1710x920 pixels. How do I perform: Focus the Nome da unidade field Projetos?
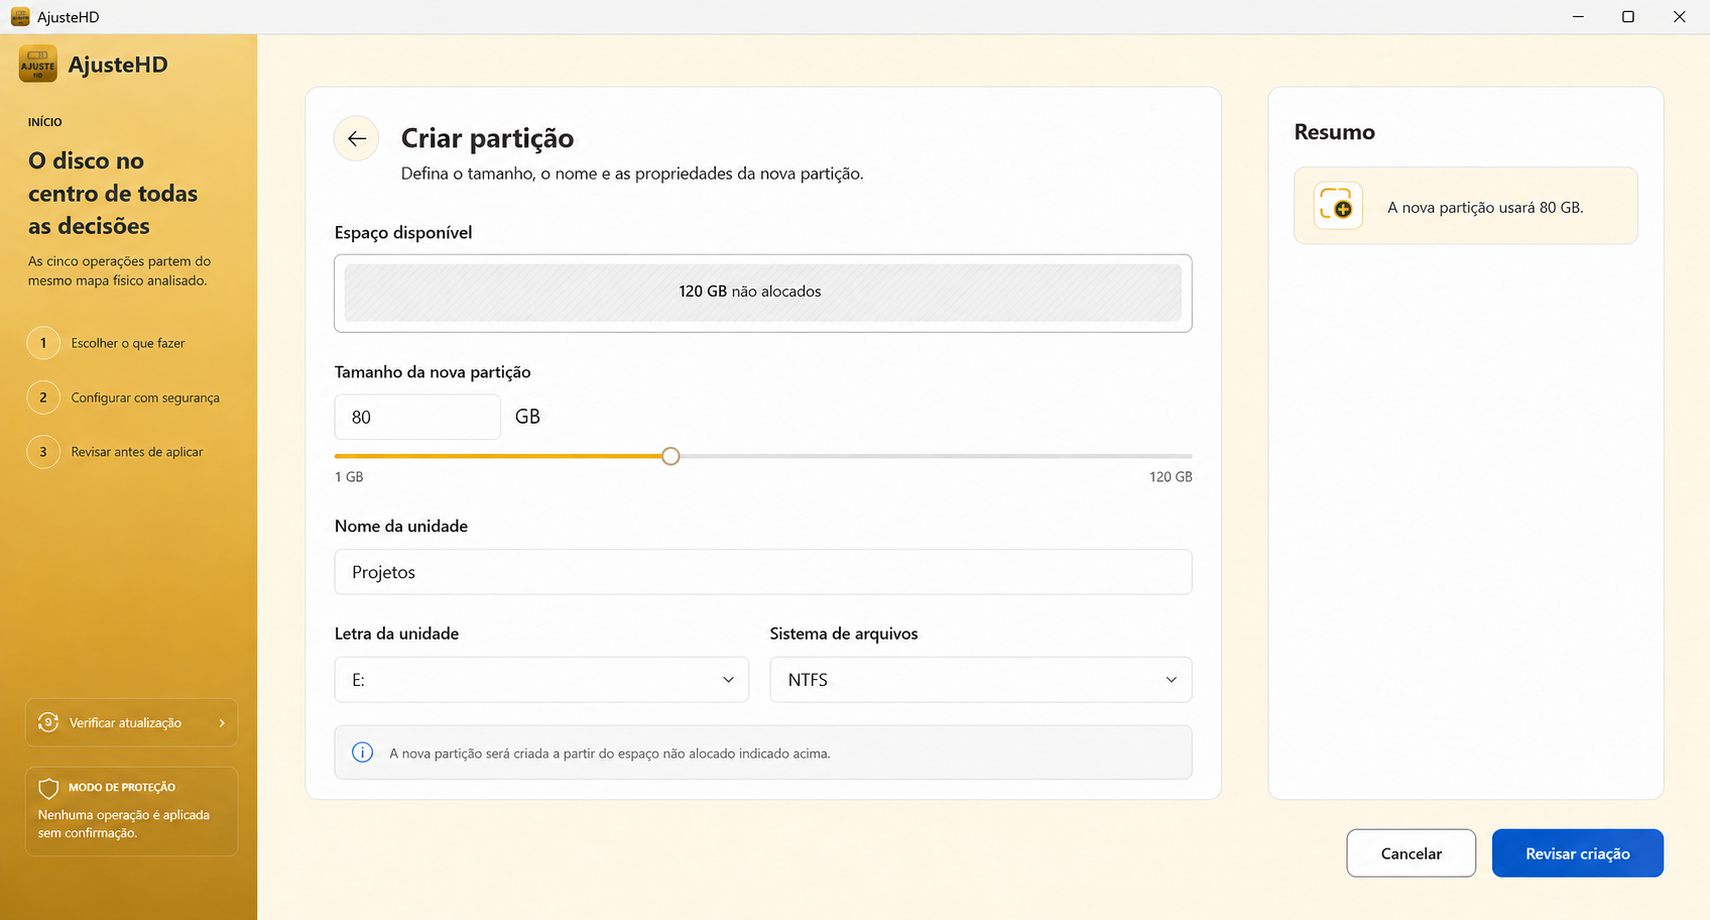[x=763, y=572]
